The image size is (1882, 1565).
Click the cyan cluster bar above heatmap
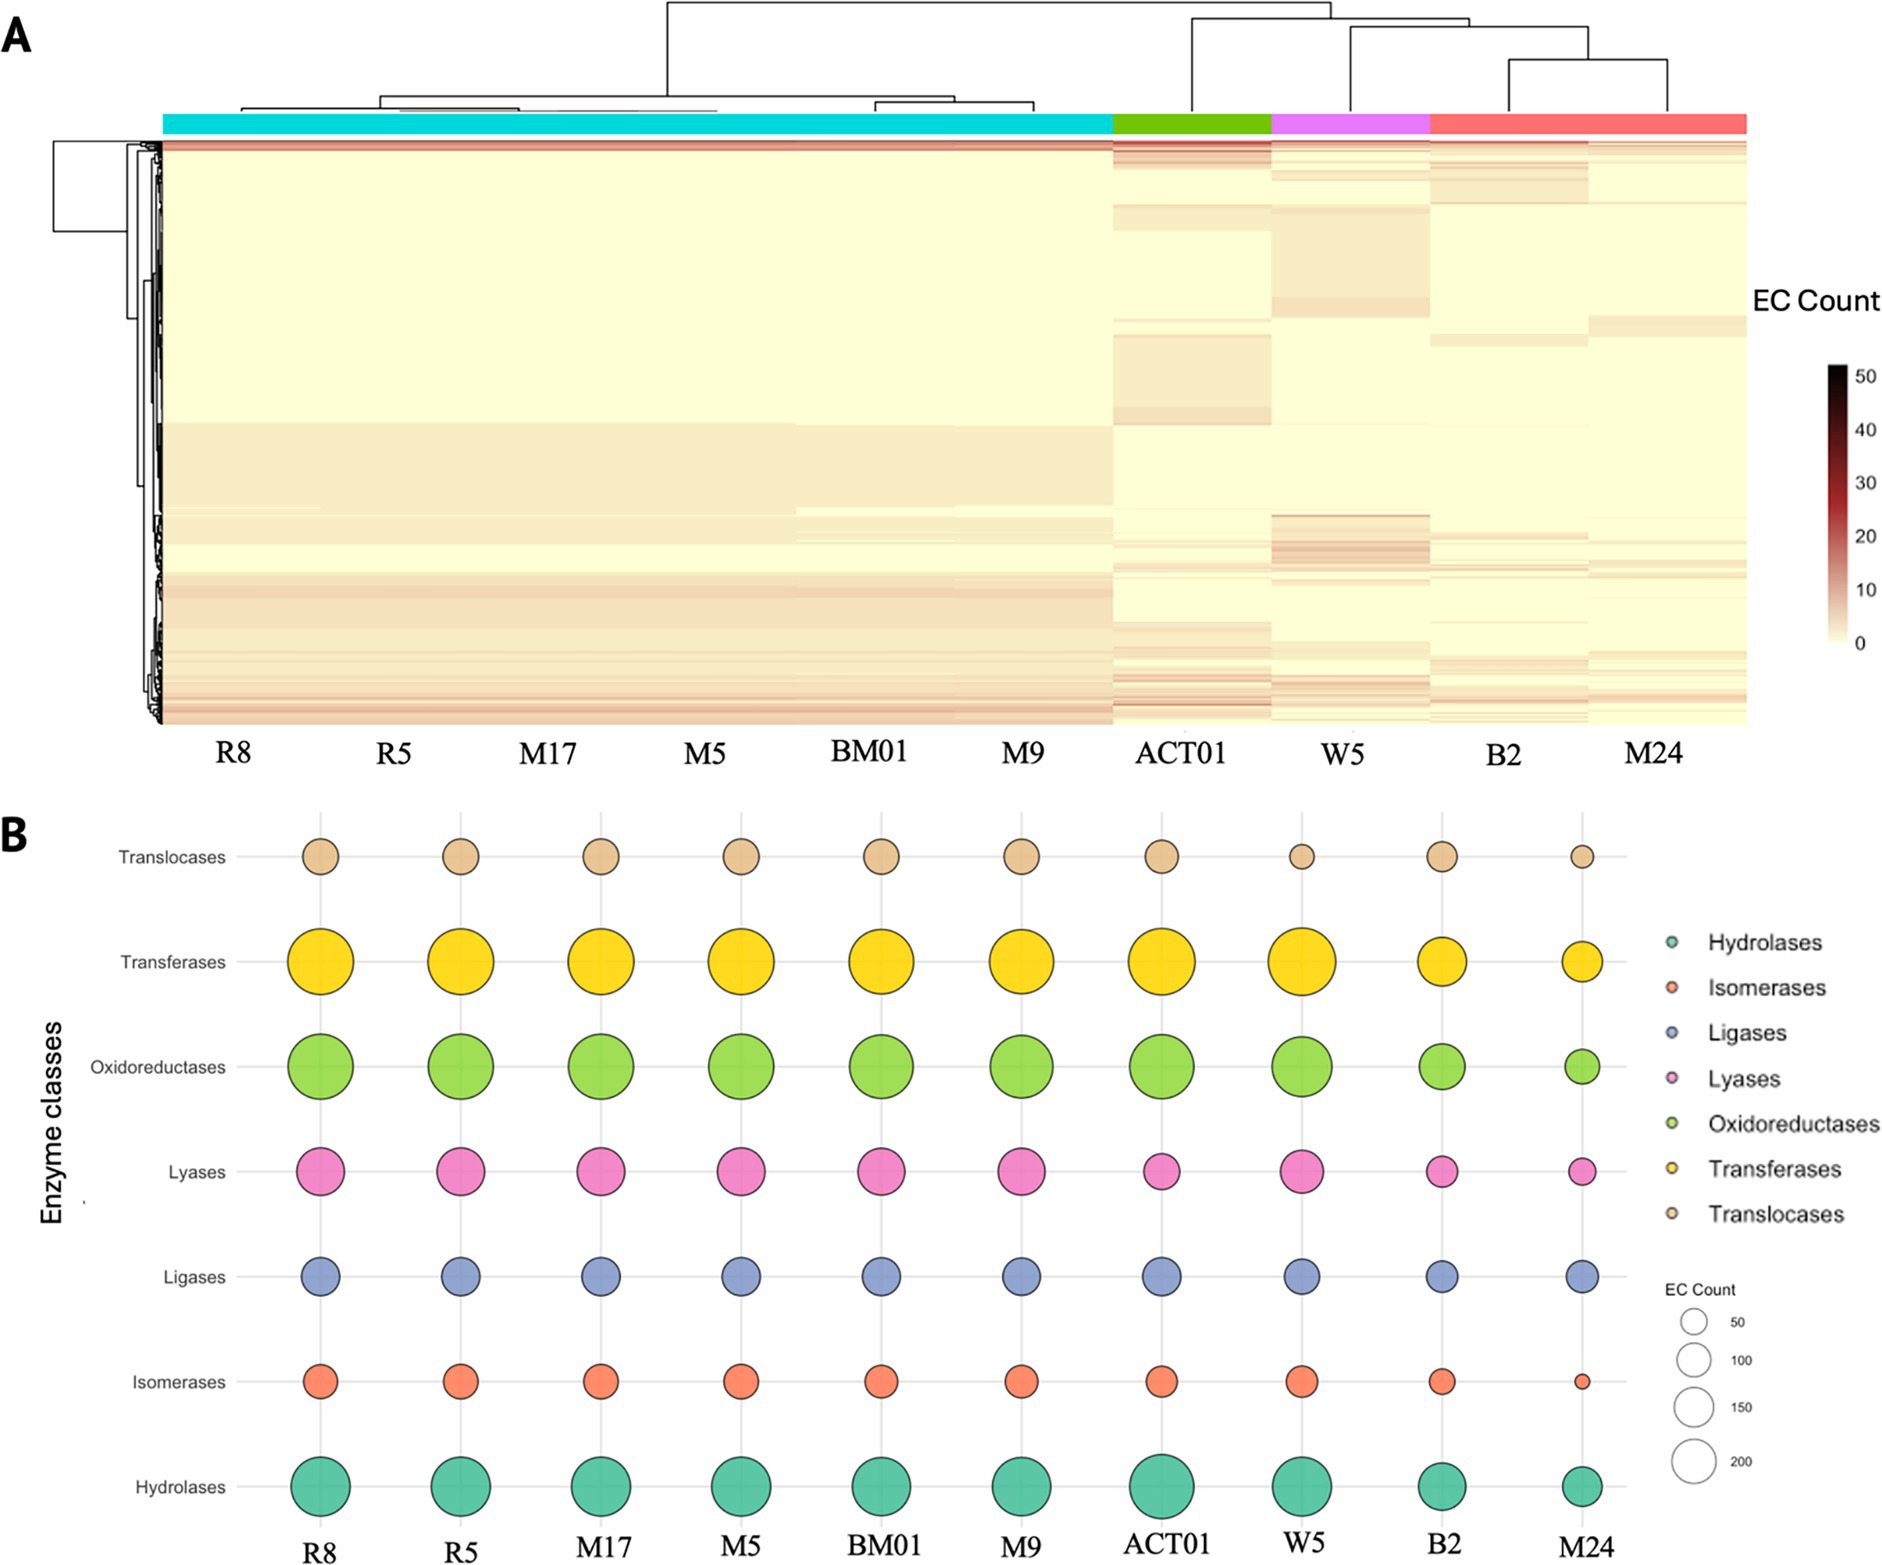pyautogui.click(x=637, y=124)
